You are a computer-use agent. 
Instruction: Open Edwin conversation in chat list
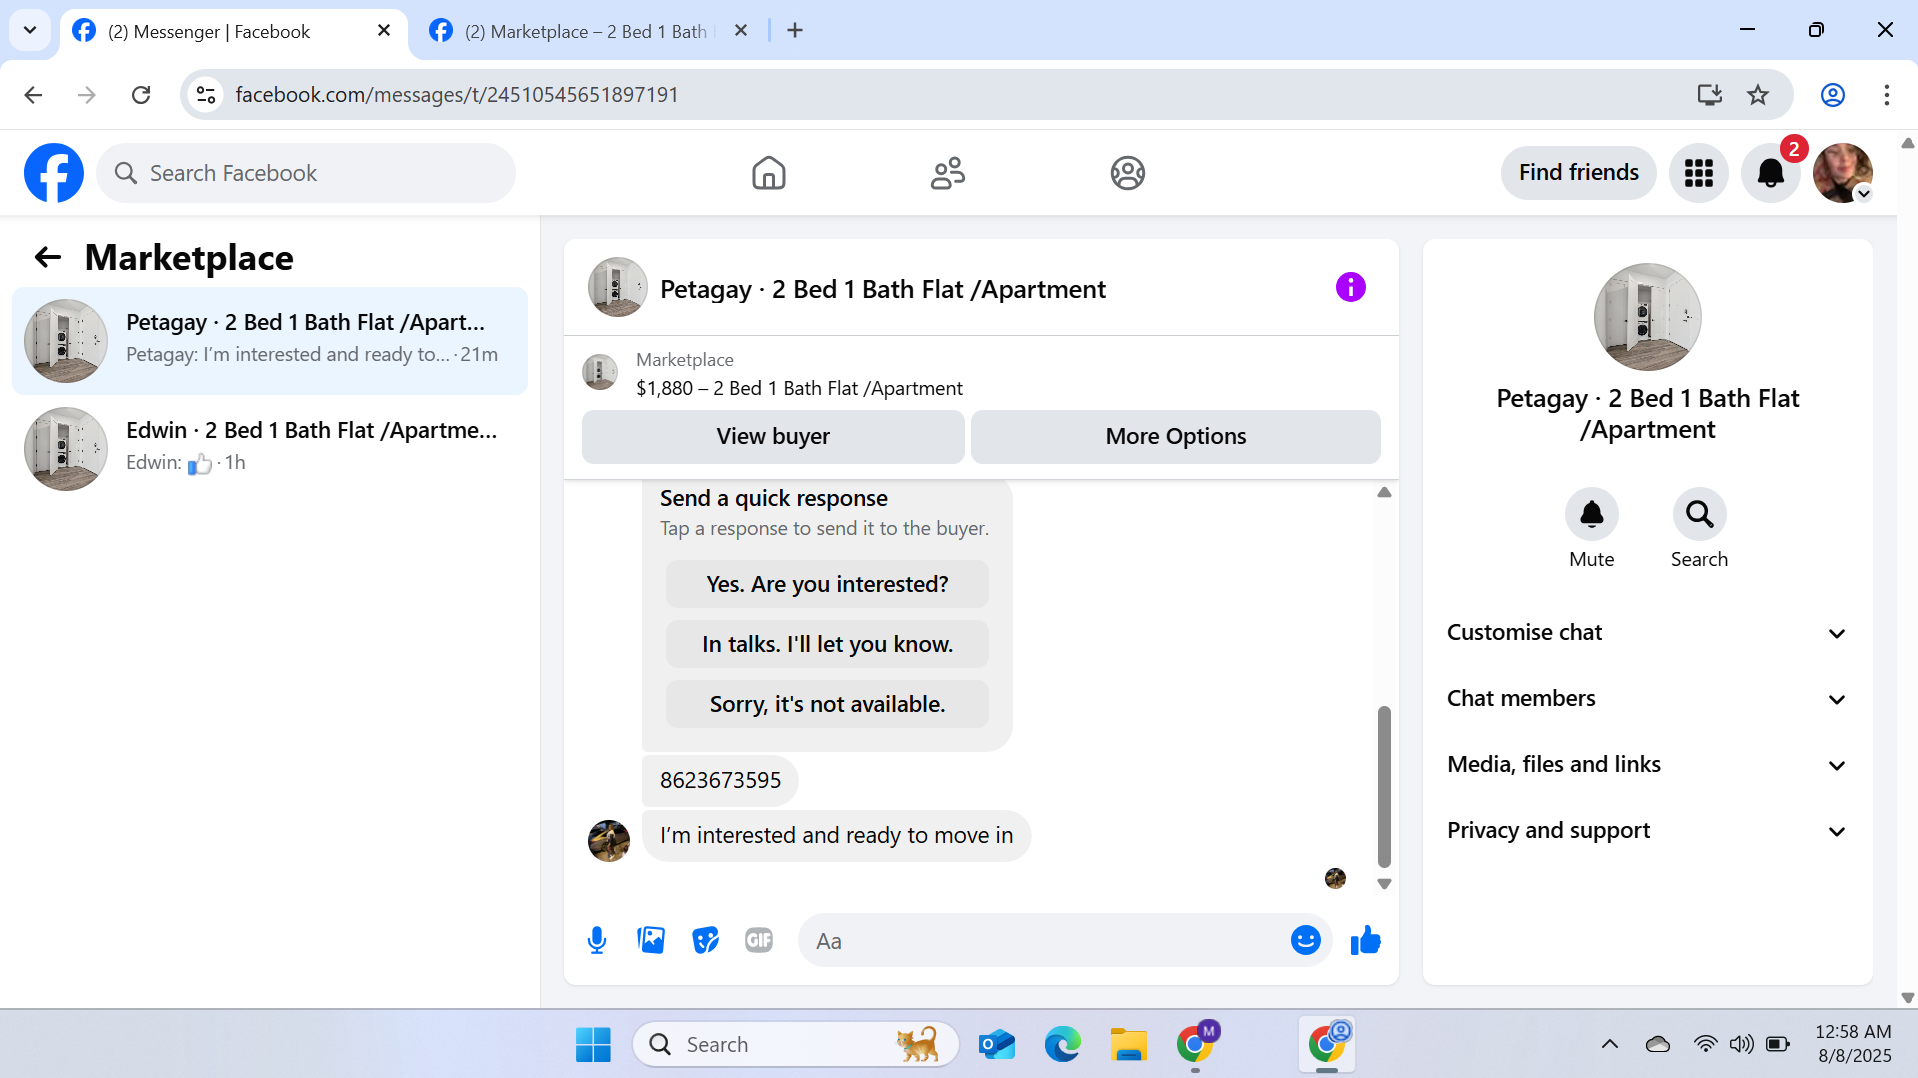click(270, 448)
